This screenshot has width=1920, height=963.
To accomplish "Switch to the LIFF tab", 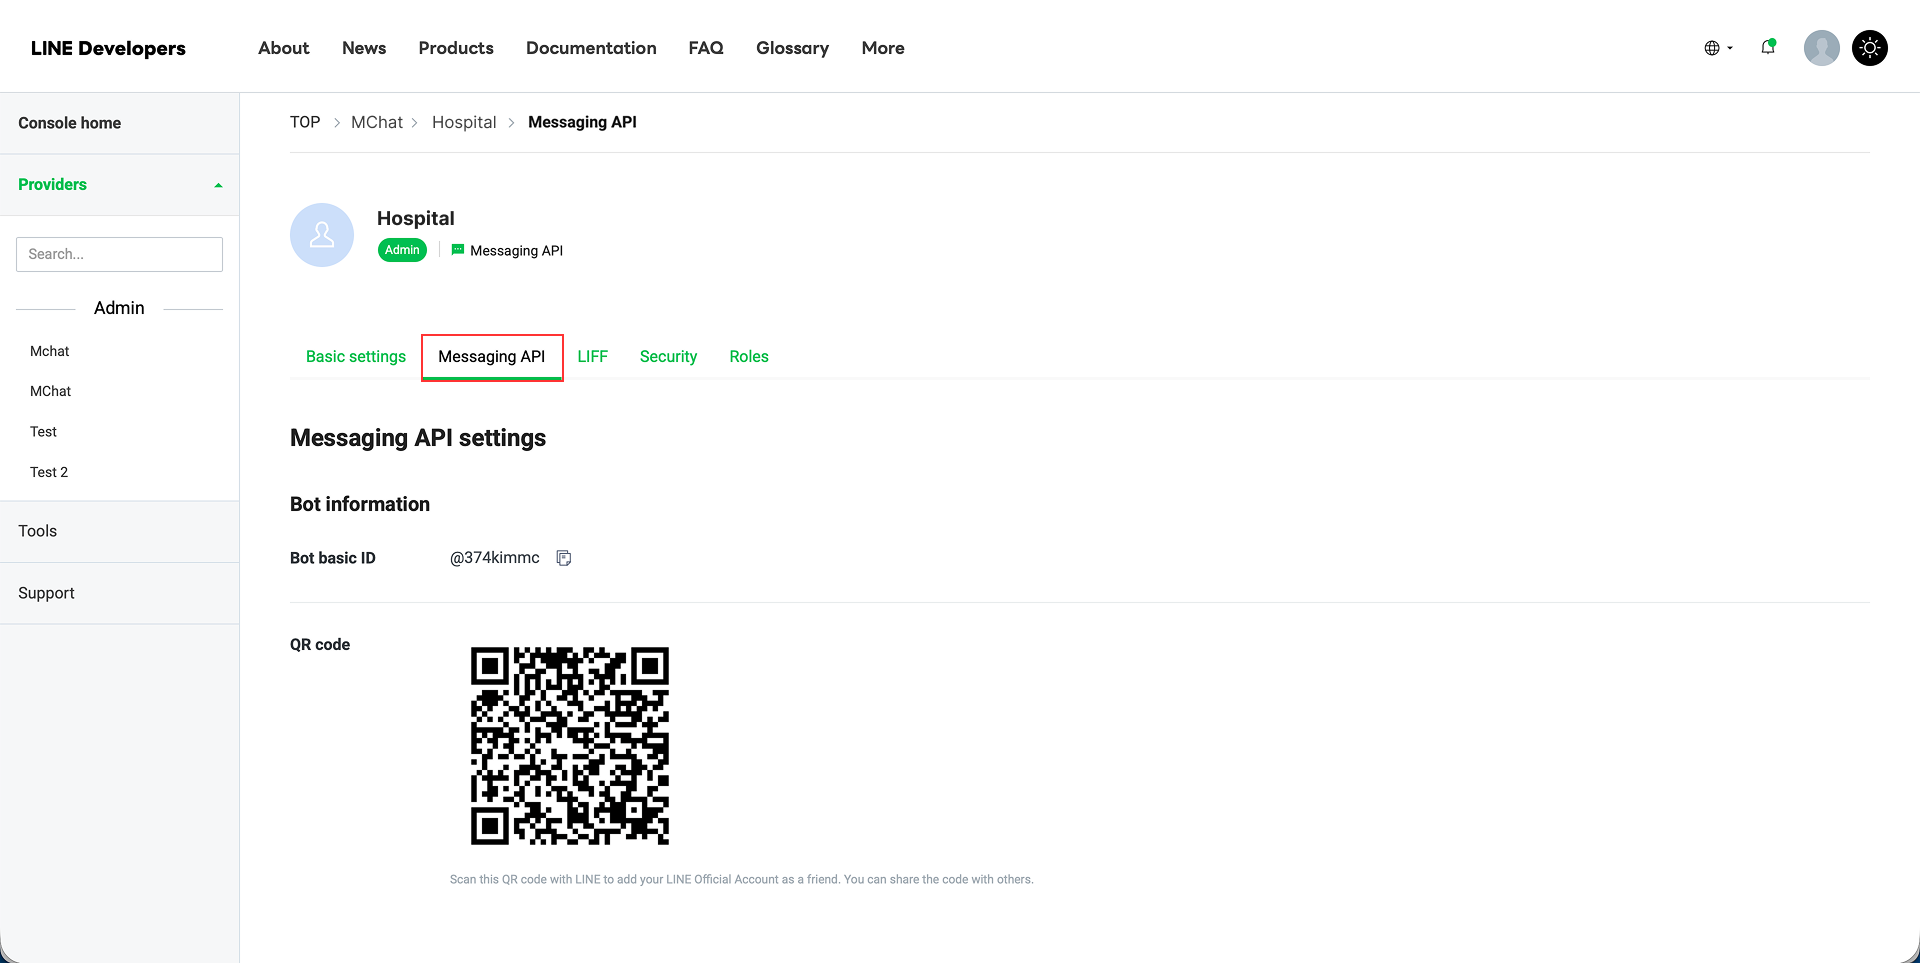I will 594,356.
